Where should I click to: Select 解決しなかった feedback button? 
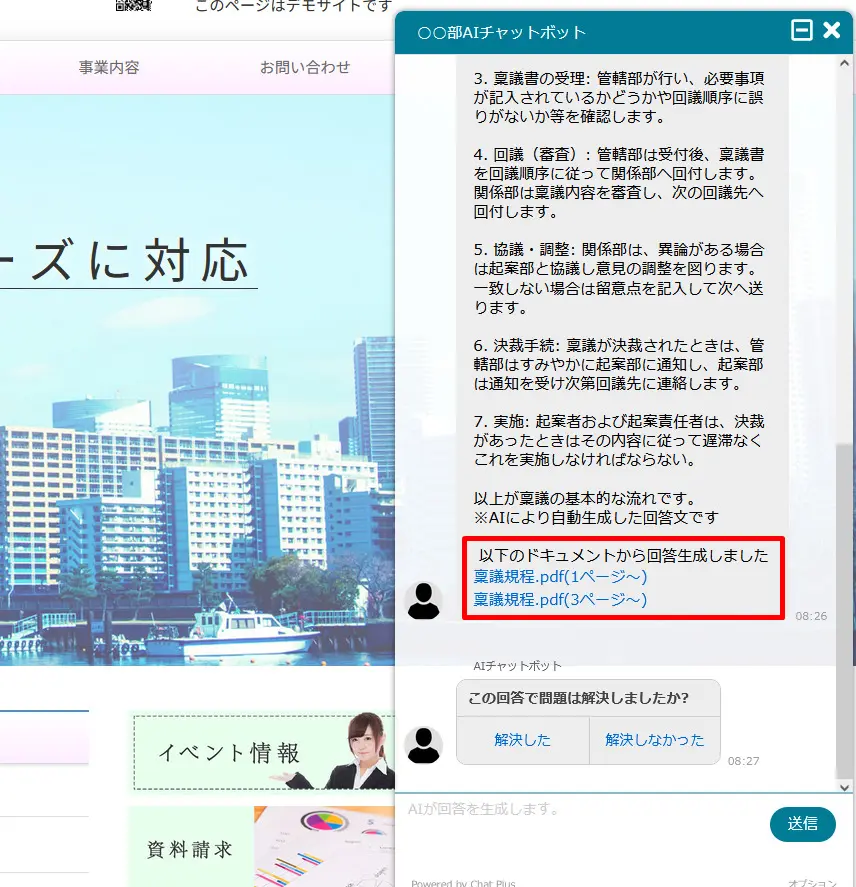pos(654,740)
